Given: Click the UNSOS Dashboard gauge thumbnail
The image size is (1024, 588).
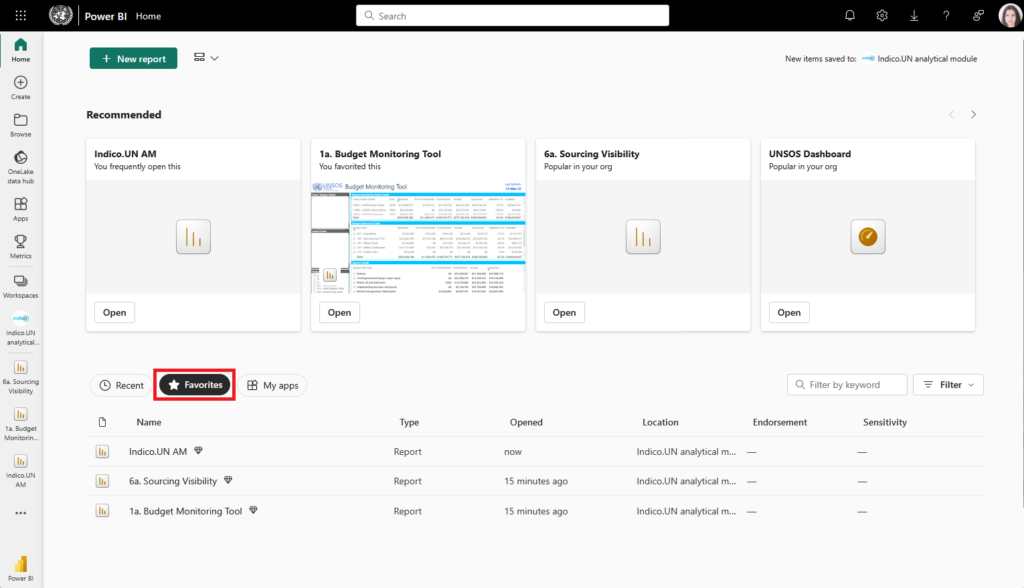Looking at the screenshot, I should pos(868,237).
